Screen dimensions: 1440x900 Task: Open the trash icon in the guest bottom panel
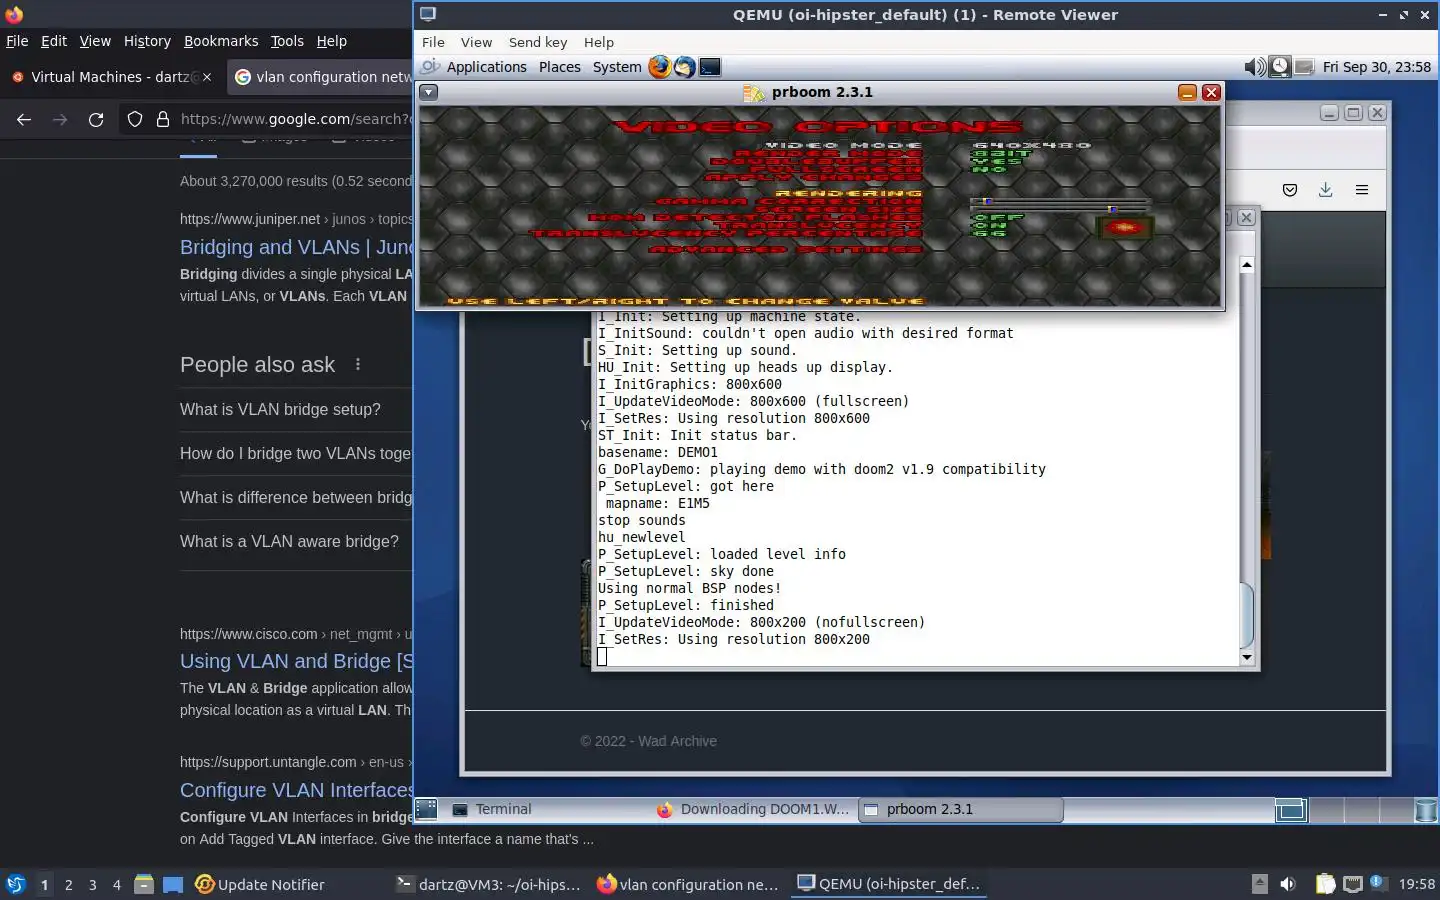1427,810
